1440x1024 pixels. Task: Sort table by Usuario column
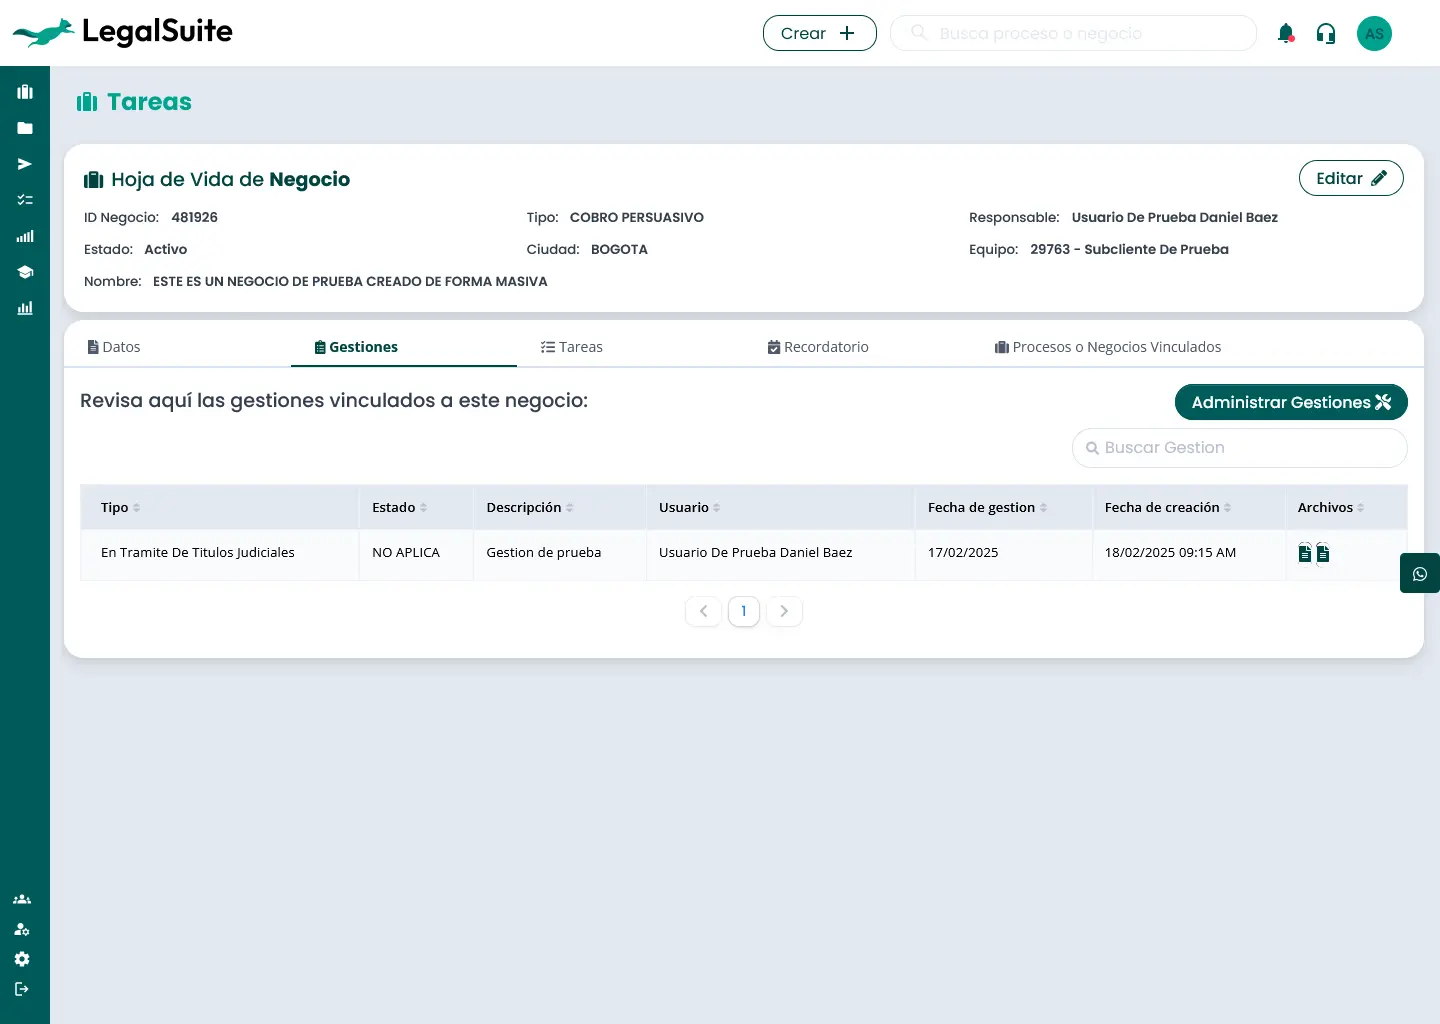[x=716, y=508]
